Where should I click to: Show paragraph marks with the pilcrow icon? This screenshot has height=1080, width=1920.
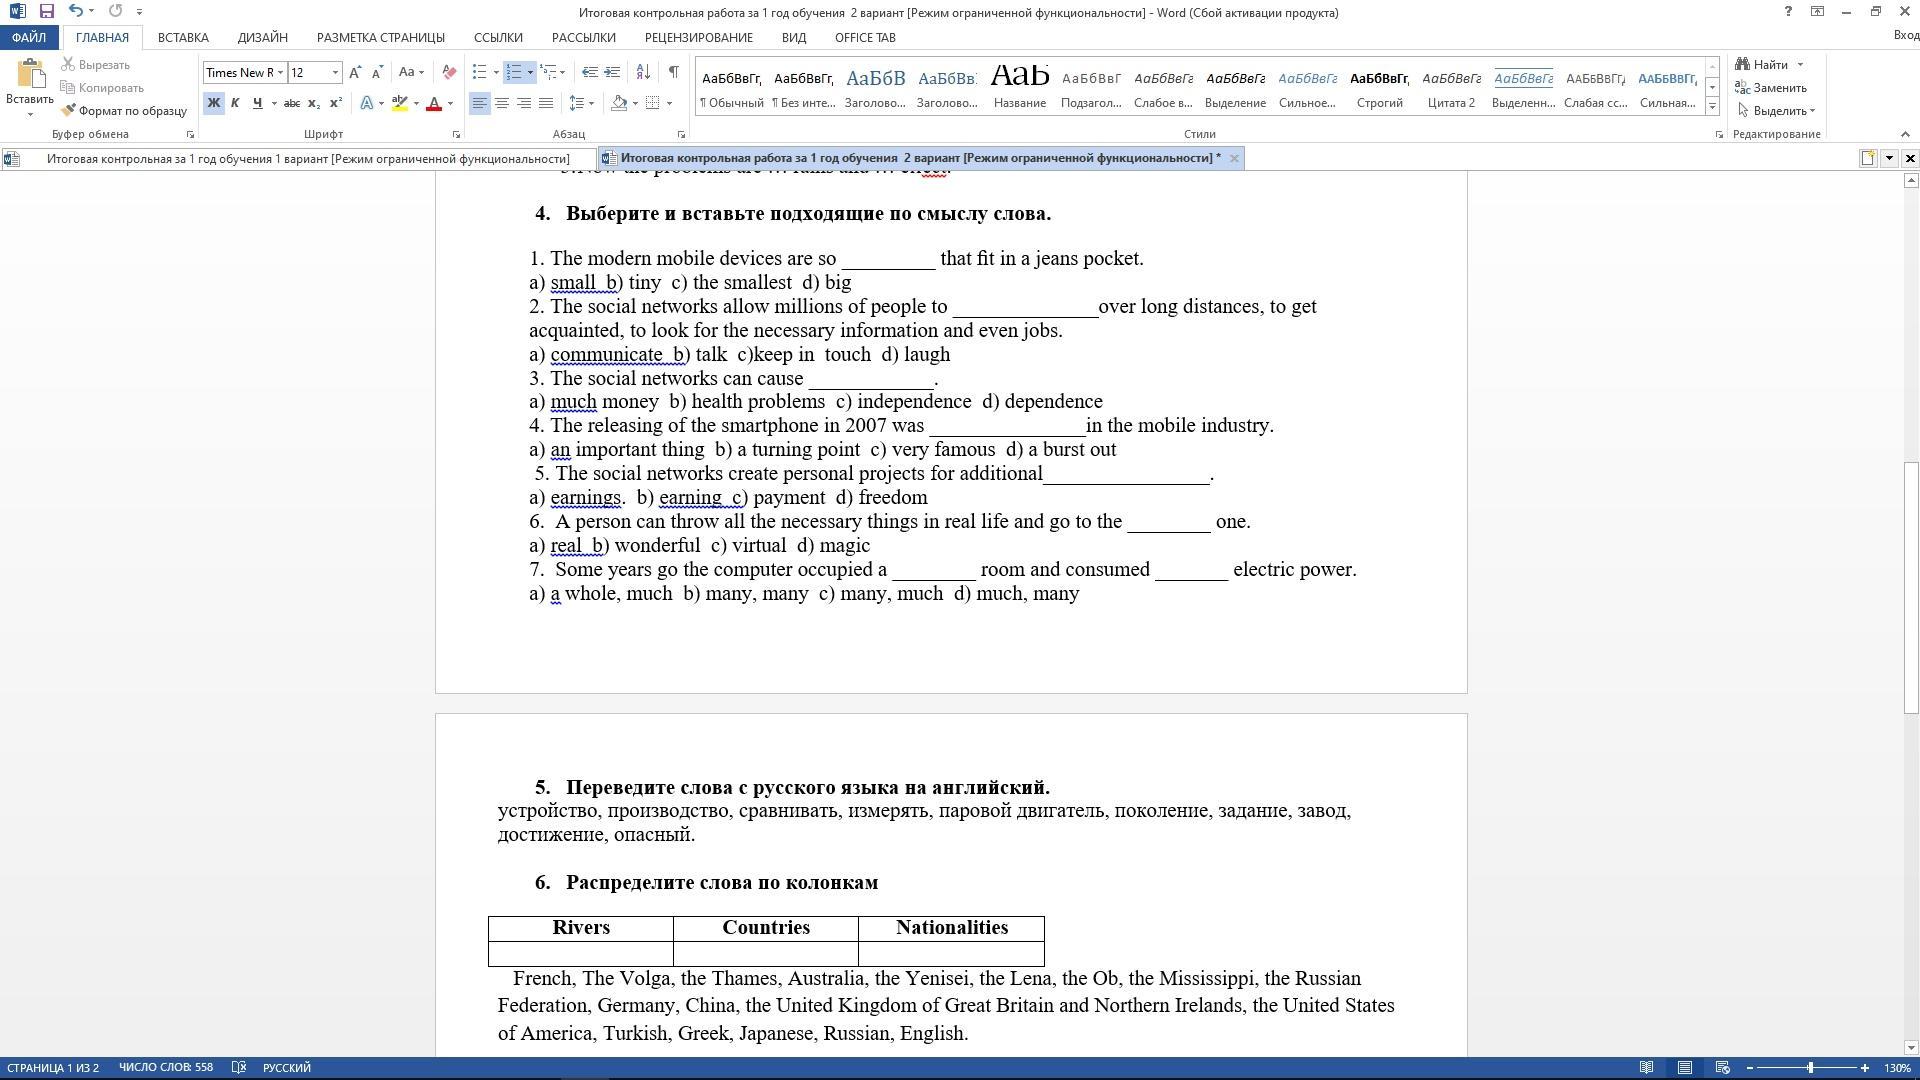(674, 72)
